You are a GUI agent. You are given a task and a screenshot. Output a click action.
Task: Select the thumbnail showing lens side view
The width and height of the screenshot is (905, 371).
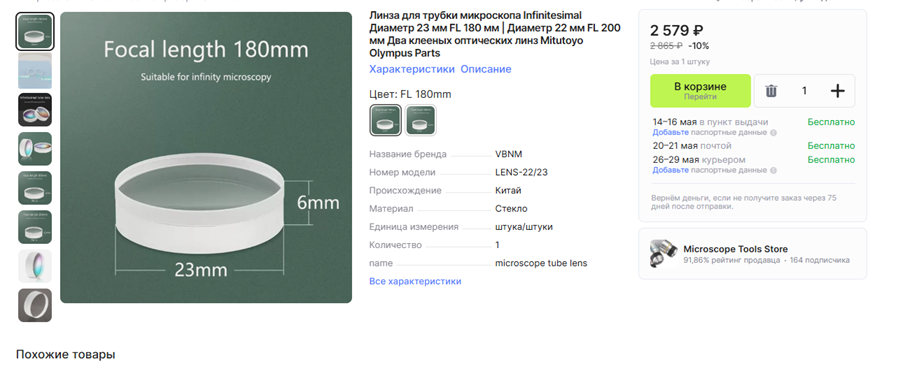[x=35, y=149]
